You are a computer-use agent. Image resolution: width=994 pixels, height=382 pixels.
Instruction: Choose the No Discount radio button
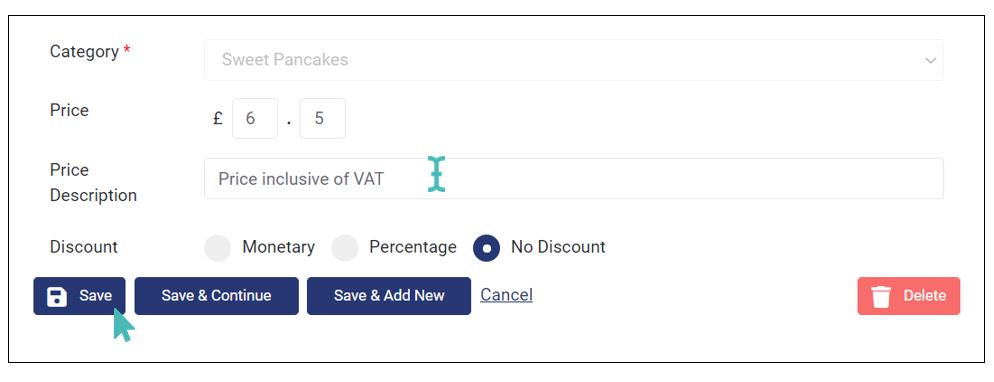click(486, 248)
